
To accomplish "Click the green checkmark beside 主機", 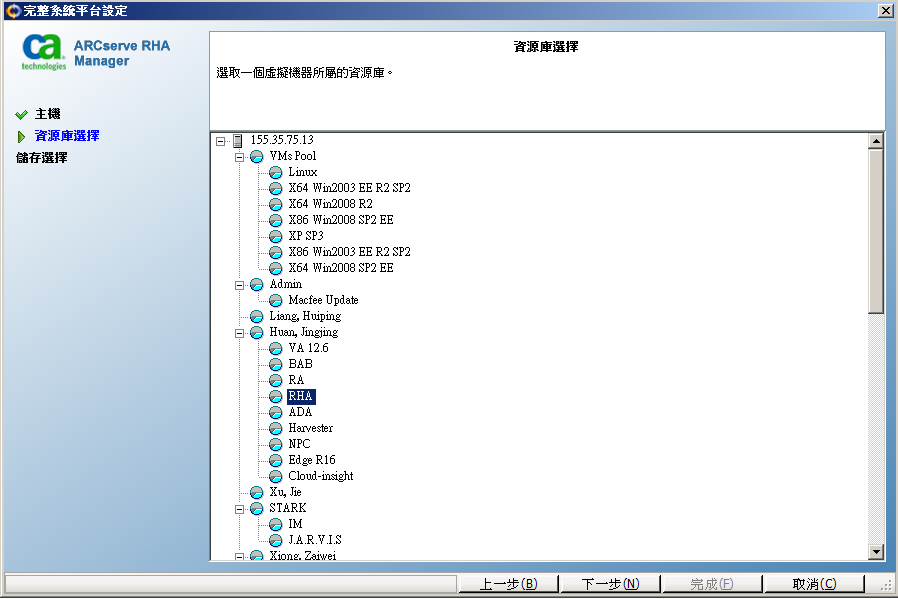I will pos(21,115).
